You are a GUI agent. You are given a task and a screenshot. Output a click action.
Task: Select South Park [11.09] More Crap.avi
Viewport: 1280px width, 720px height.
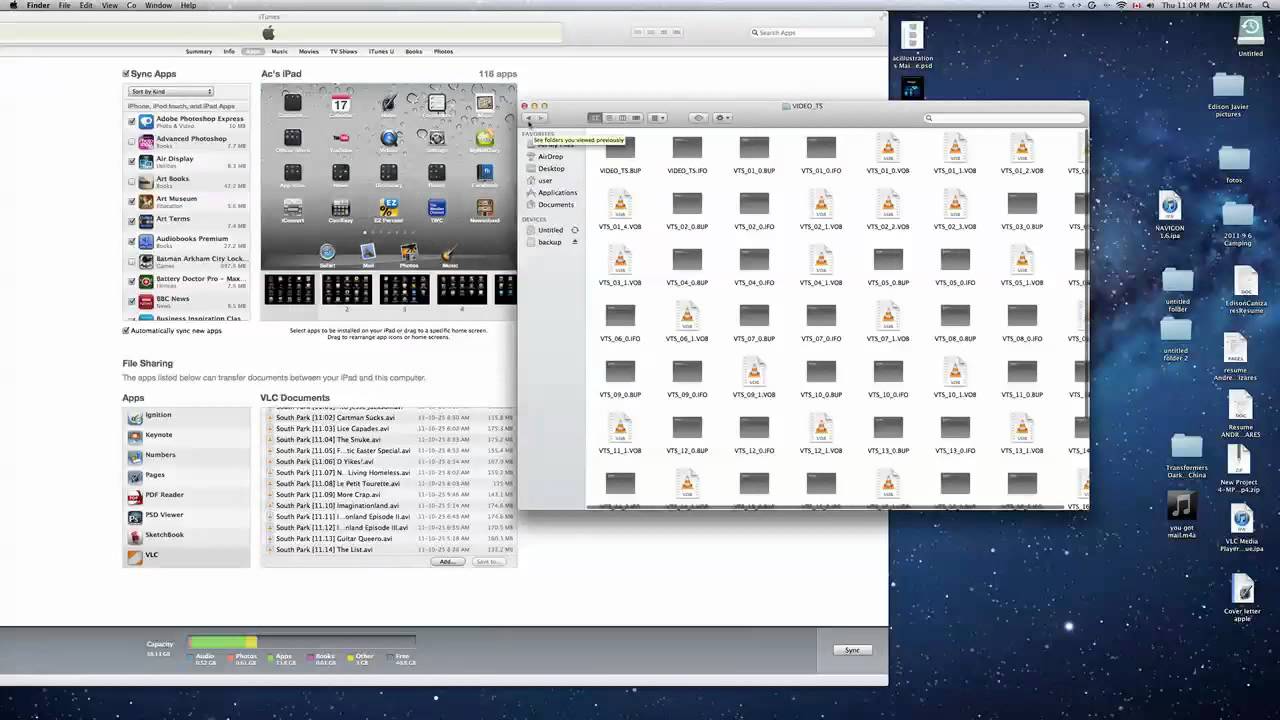390,495
